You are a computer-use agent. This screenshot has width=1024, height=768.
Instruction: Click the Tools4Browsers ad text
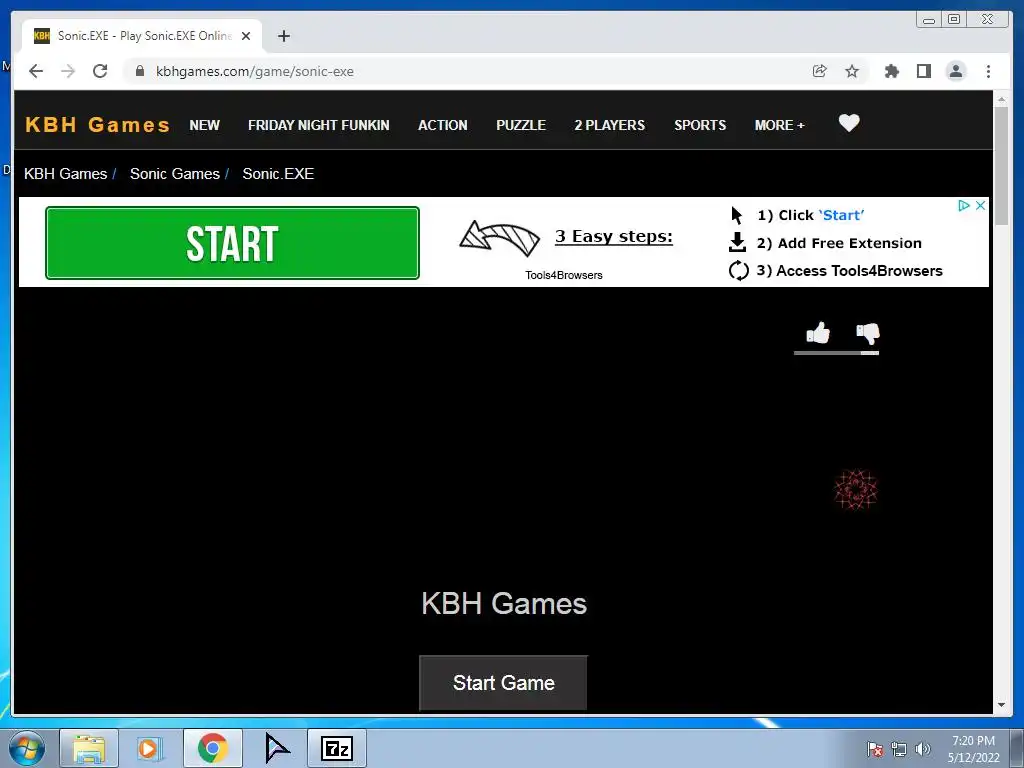click(564, 275)
